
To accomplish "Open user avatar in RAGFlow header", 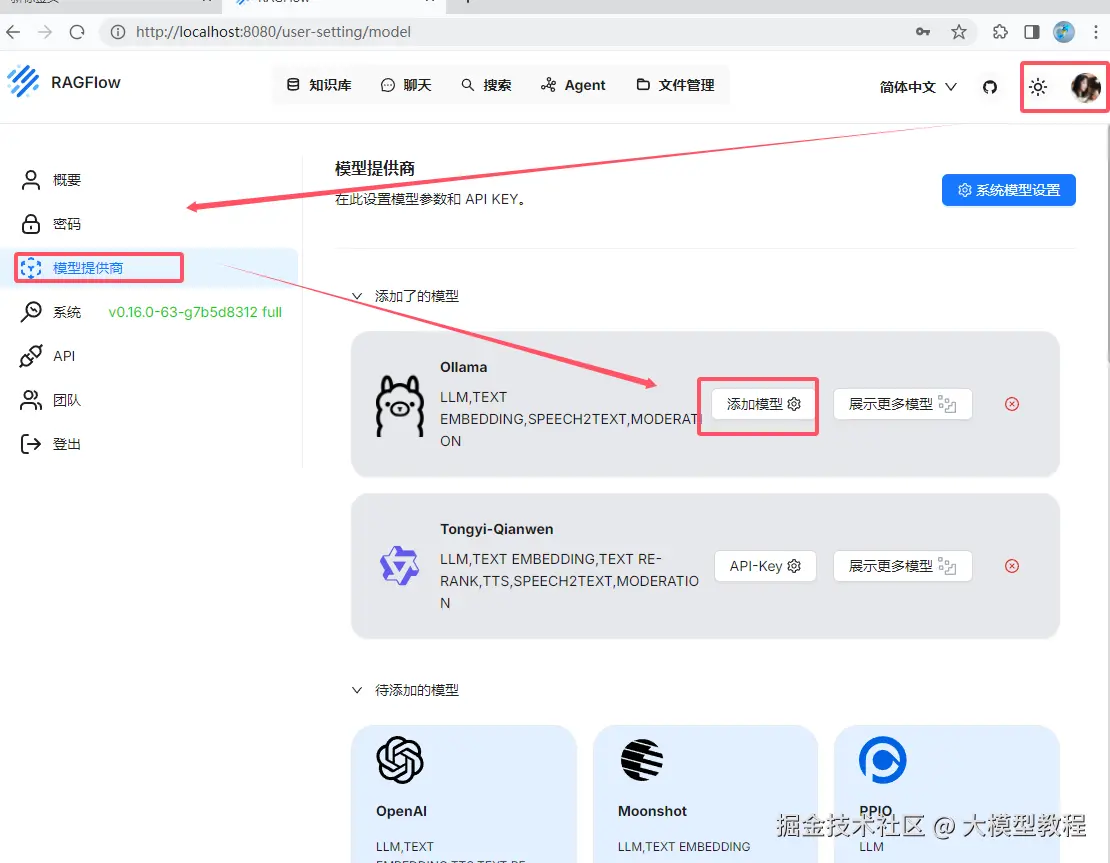I will tap(1085, 87).
